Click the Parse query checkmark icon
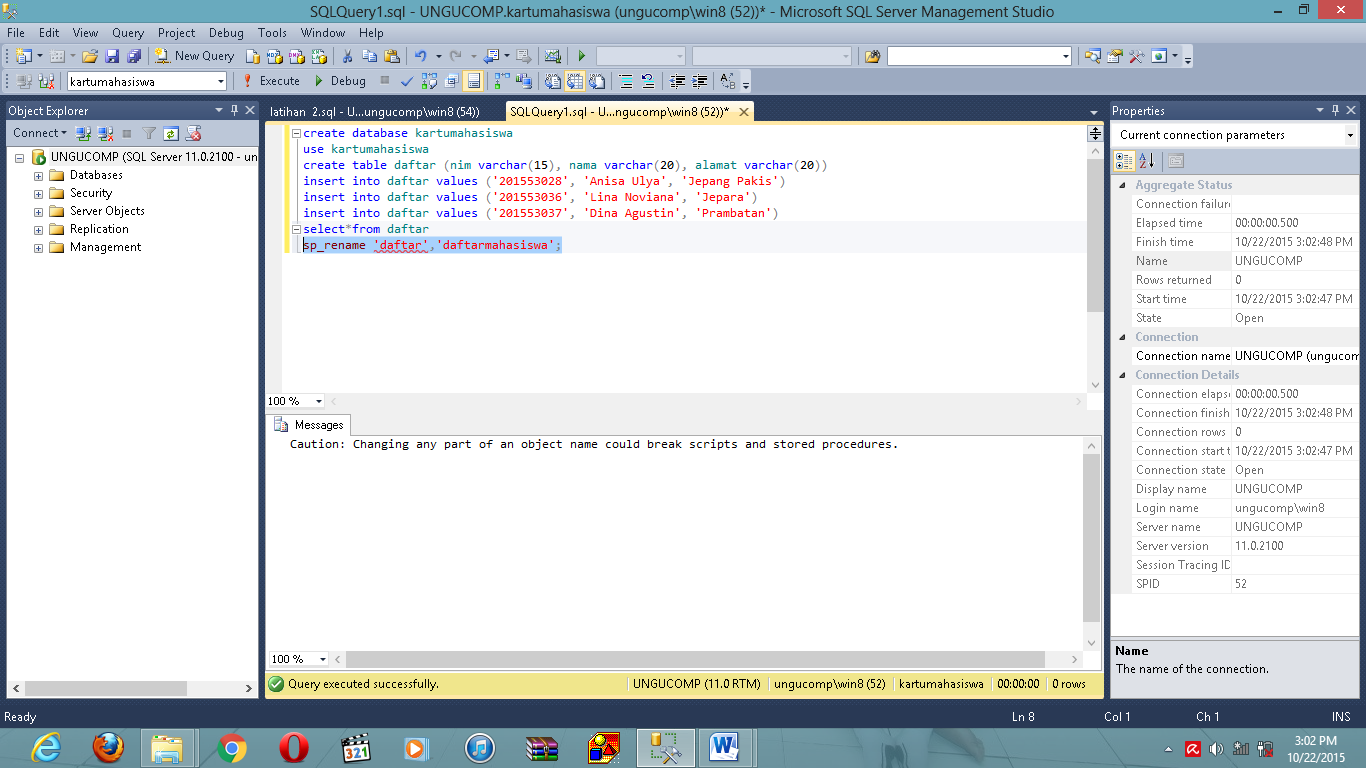The height and width of the screenshot is (768, 1366). tap(406, 80)
